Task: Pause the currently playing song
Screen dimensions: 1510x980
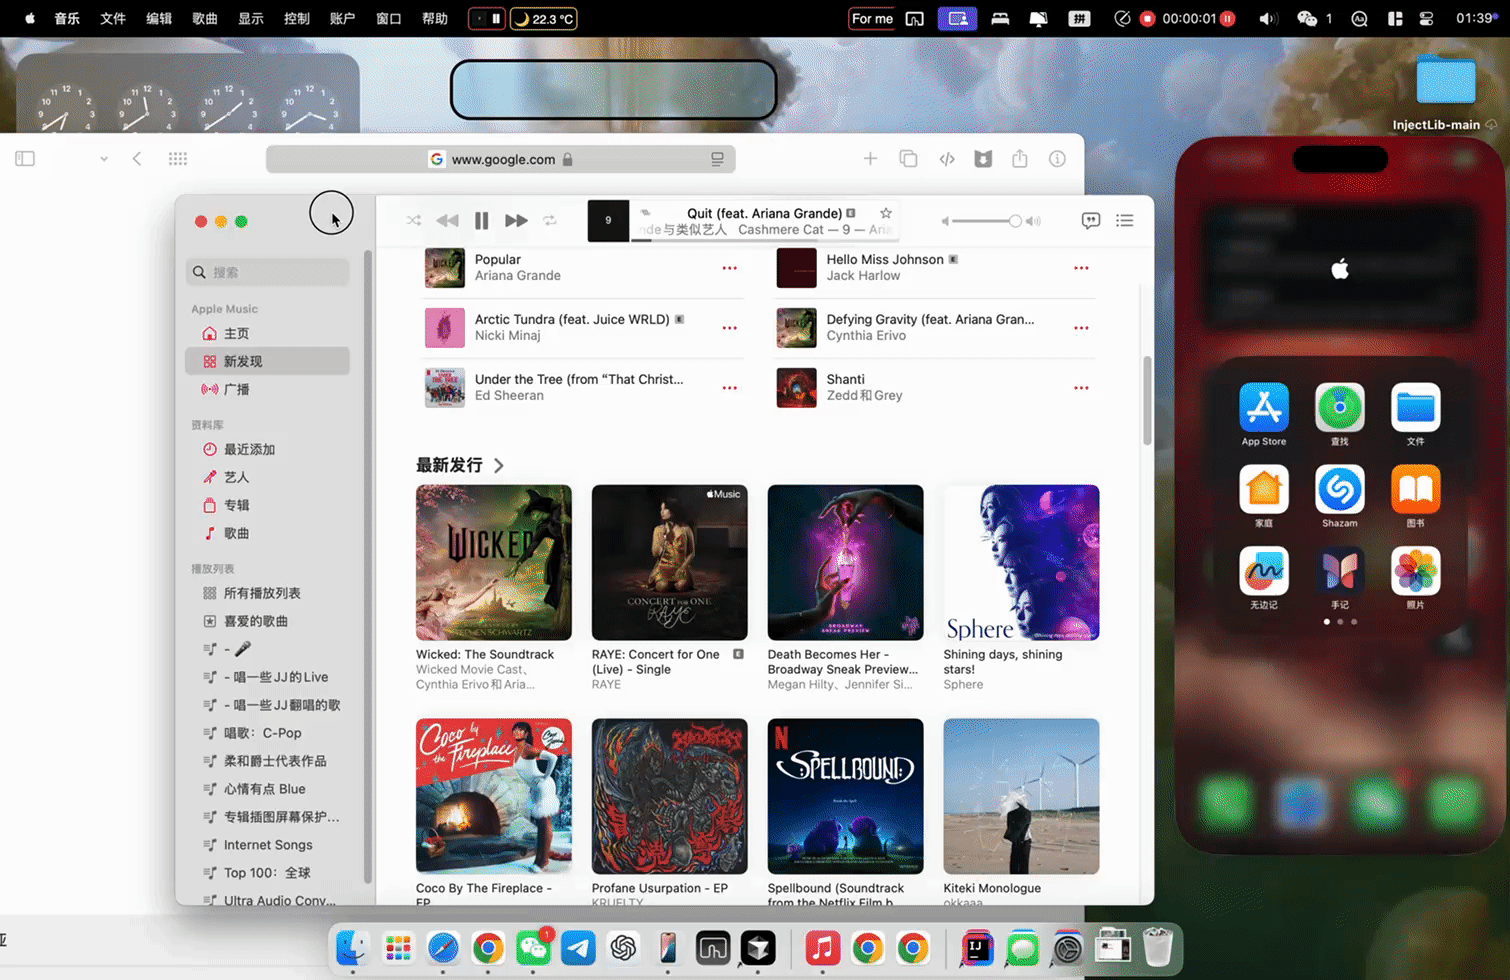Action: pyautogui.click(x=481, y=220)
